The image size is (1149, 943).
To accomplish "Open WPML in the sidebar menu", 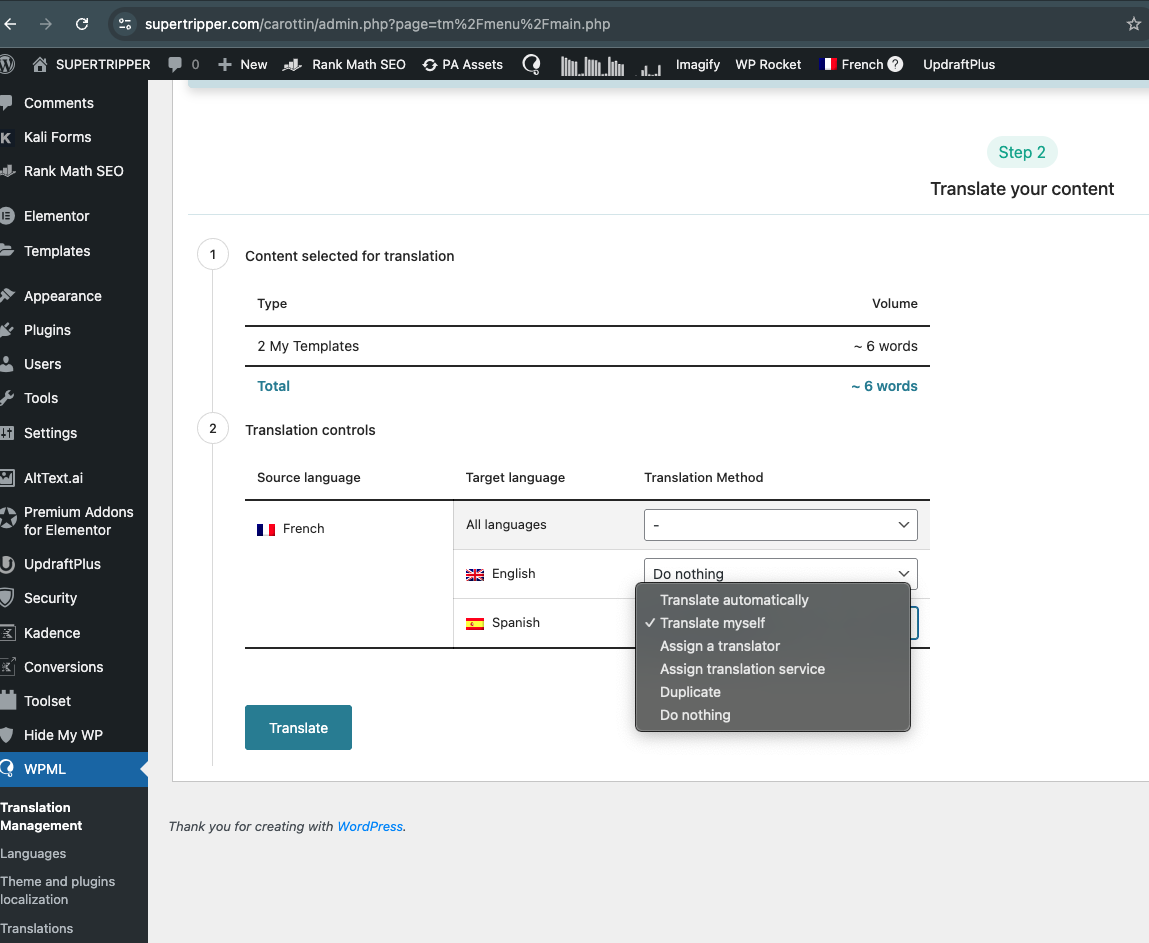I will (73, 769).
